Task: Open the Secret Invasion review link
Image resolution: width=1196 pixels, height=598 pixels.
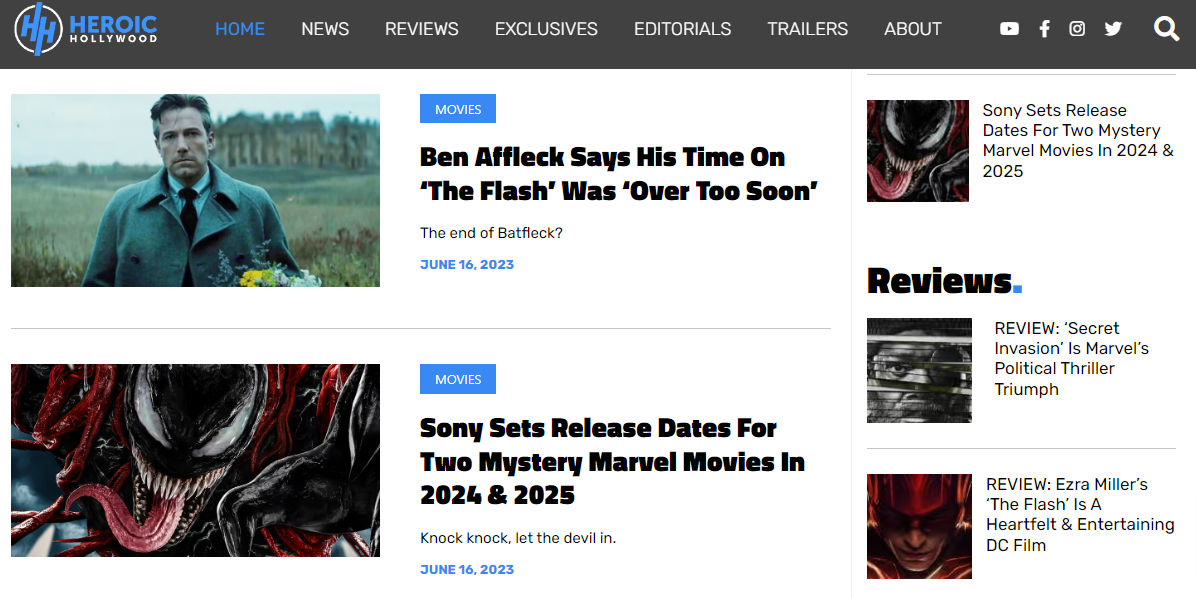Action: pyautogui.click(x=1072, y=358)
